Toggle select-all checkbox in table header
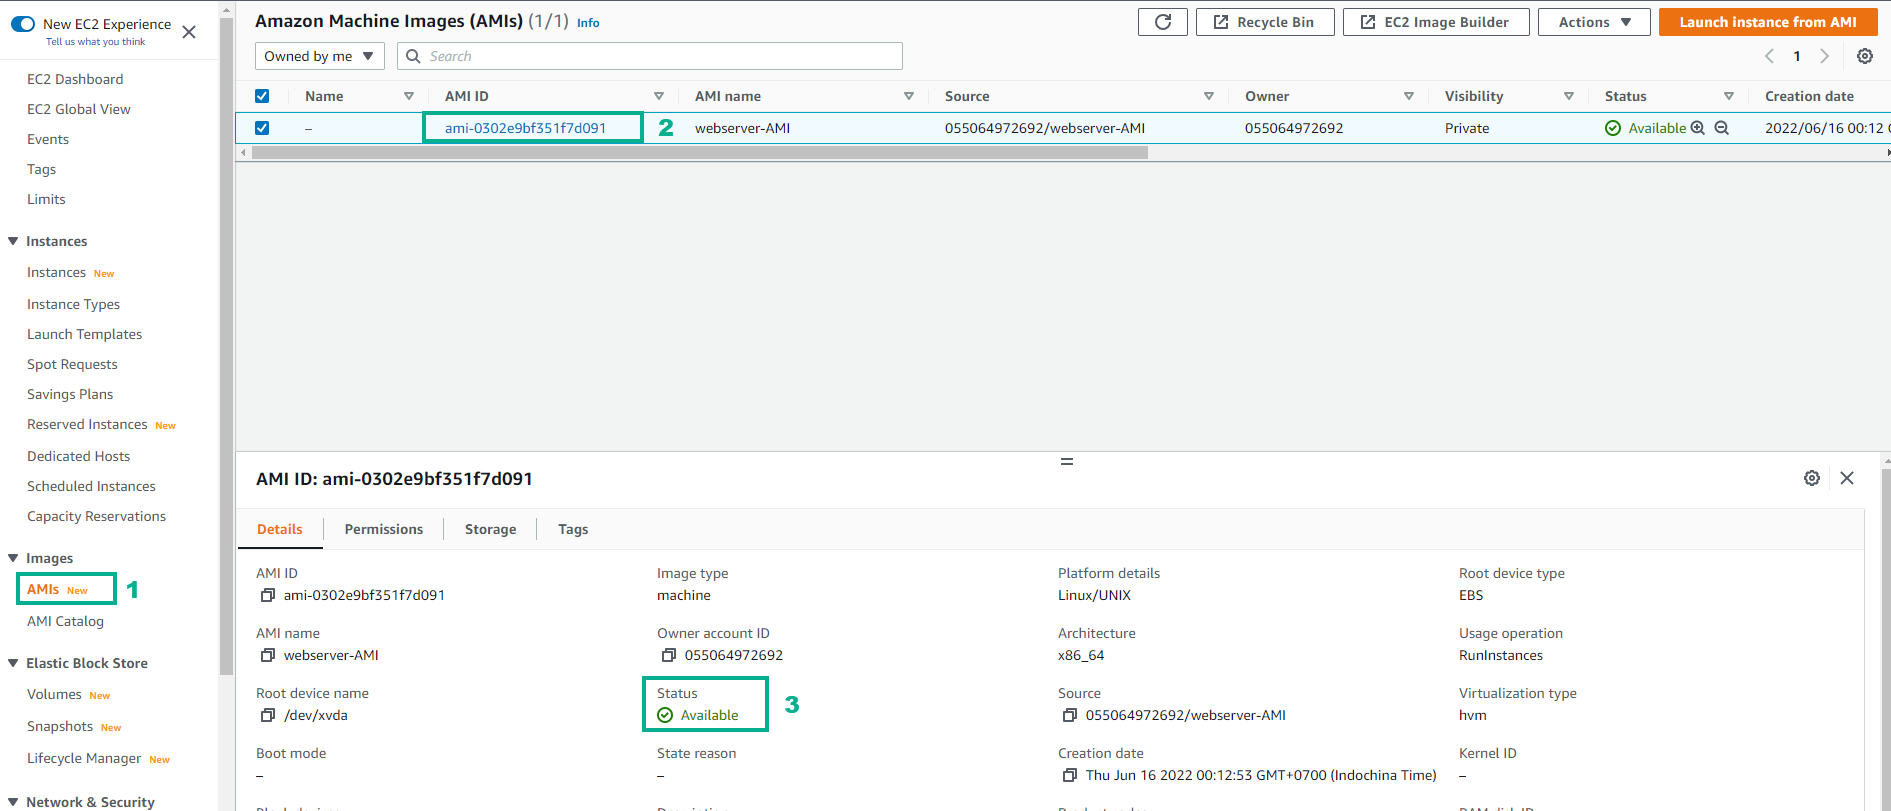This screenshot has width=1891, height=811. [262, 96]
